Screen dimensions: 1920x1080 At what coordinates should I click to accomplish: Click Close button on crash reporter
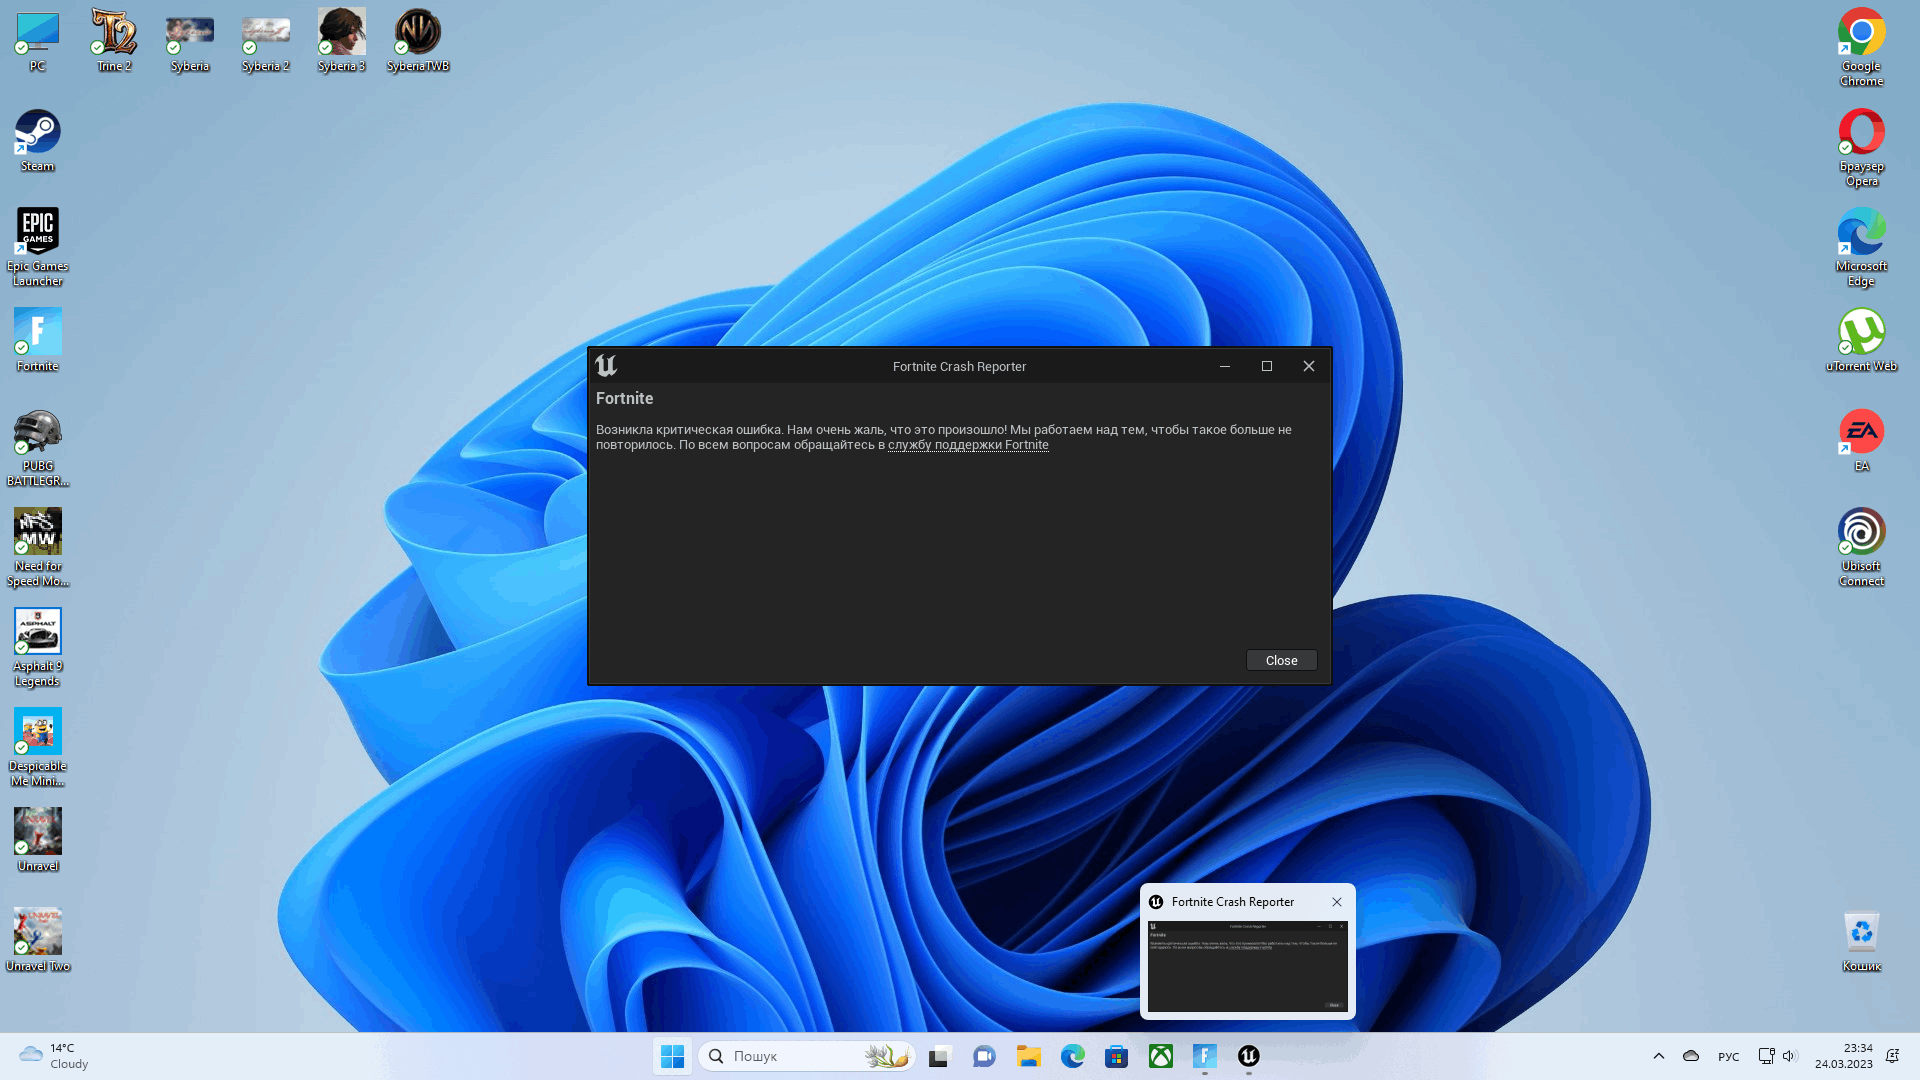pos(1279,659)
